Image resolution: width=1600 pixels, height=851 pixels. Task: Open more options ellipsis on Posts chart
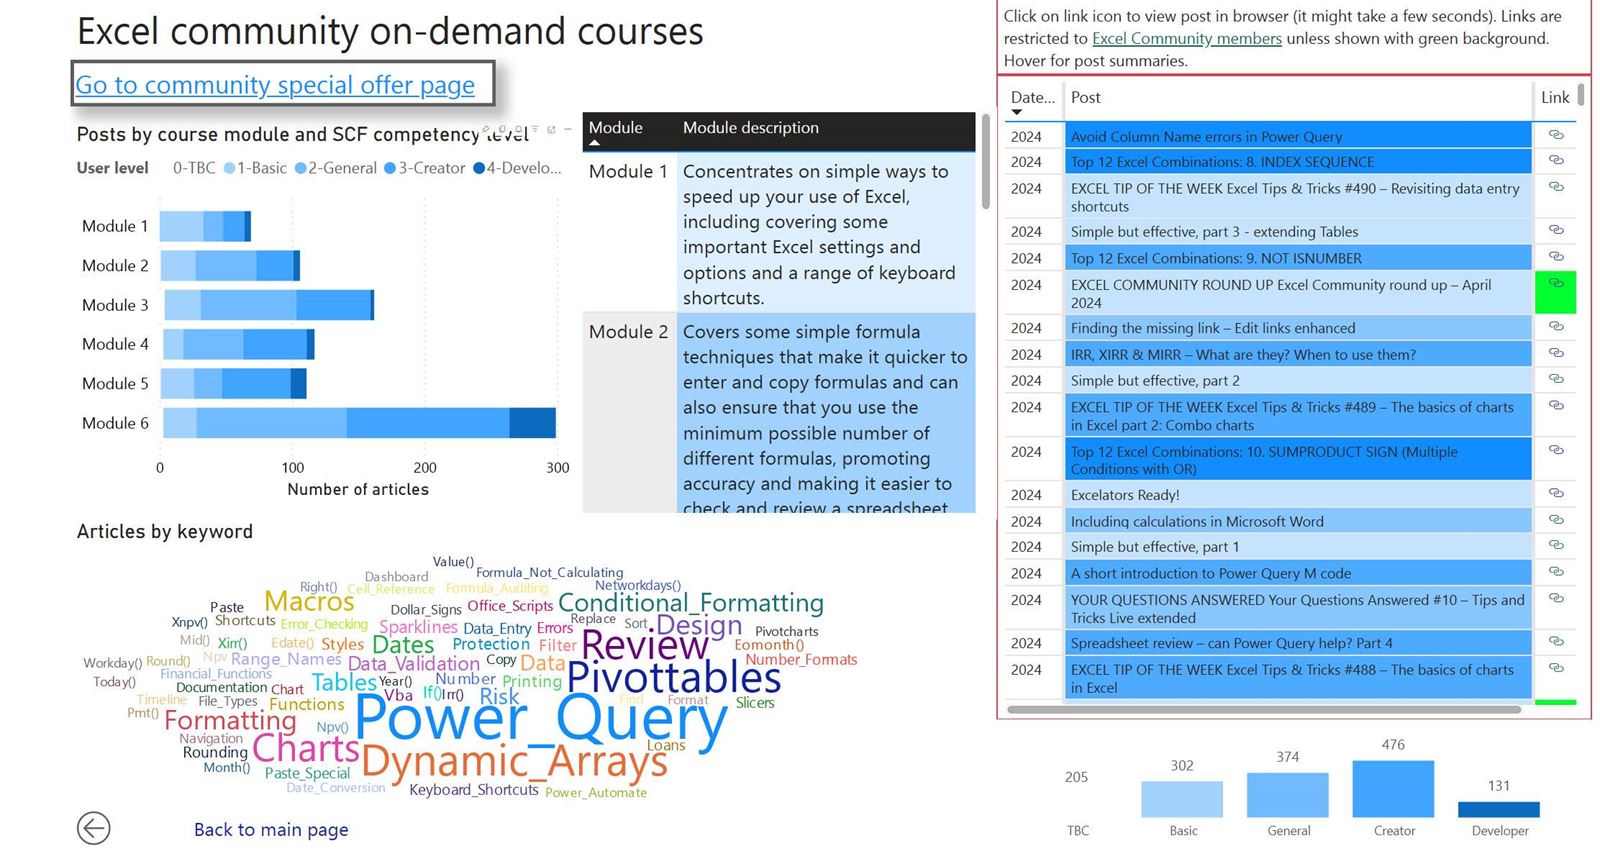pos(568,130)
